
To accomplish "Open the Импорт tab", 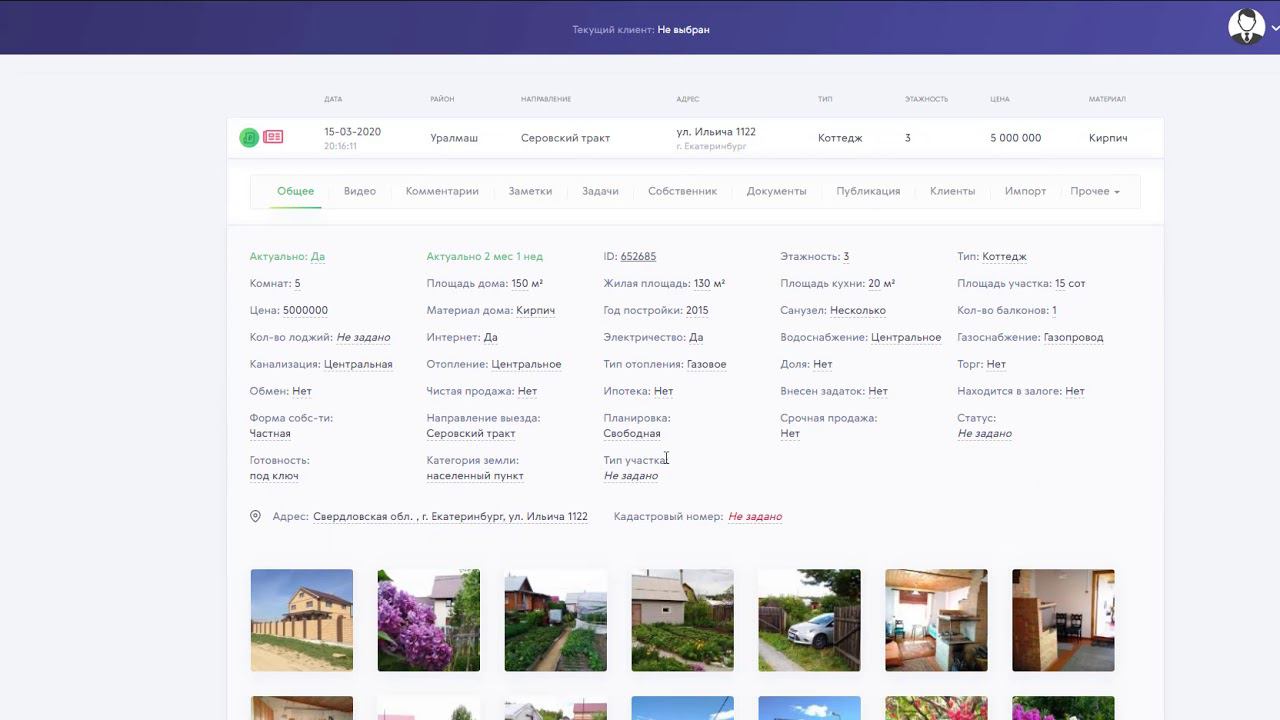I will click(1025, 191).
